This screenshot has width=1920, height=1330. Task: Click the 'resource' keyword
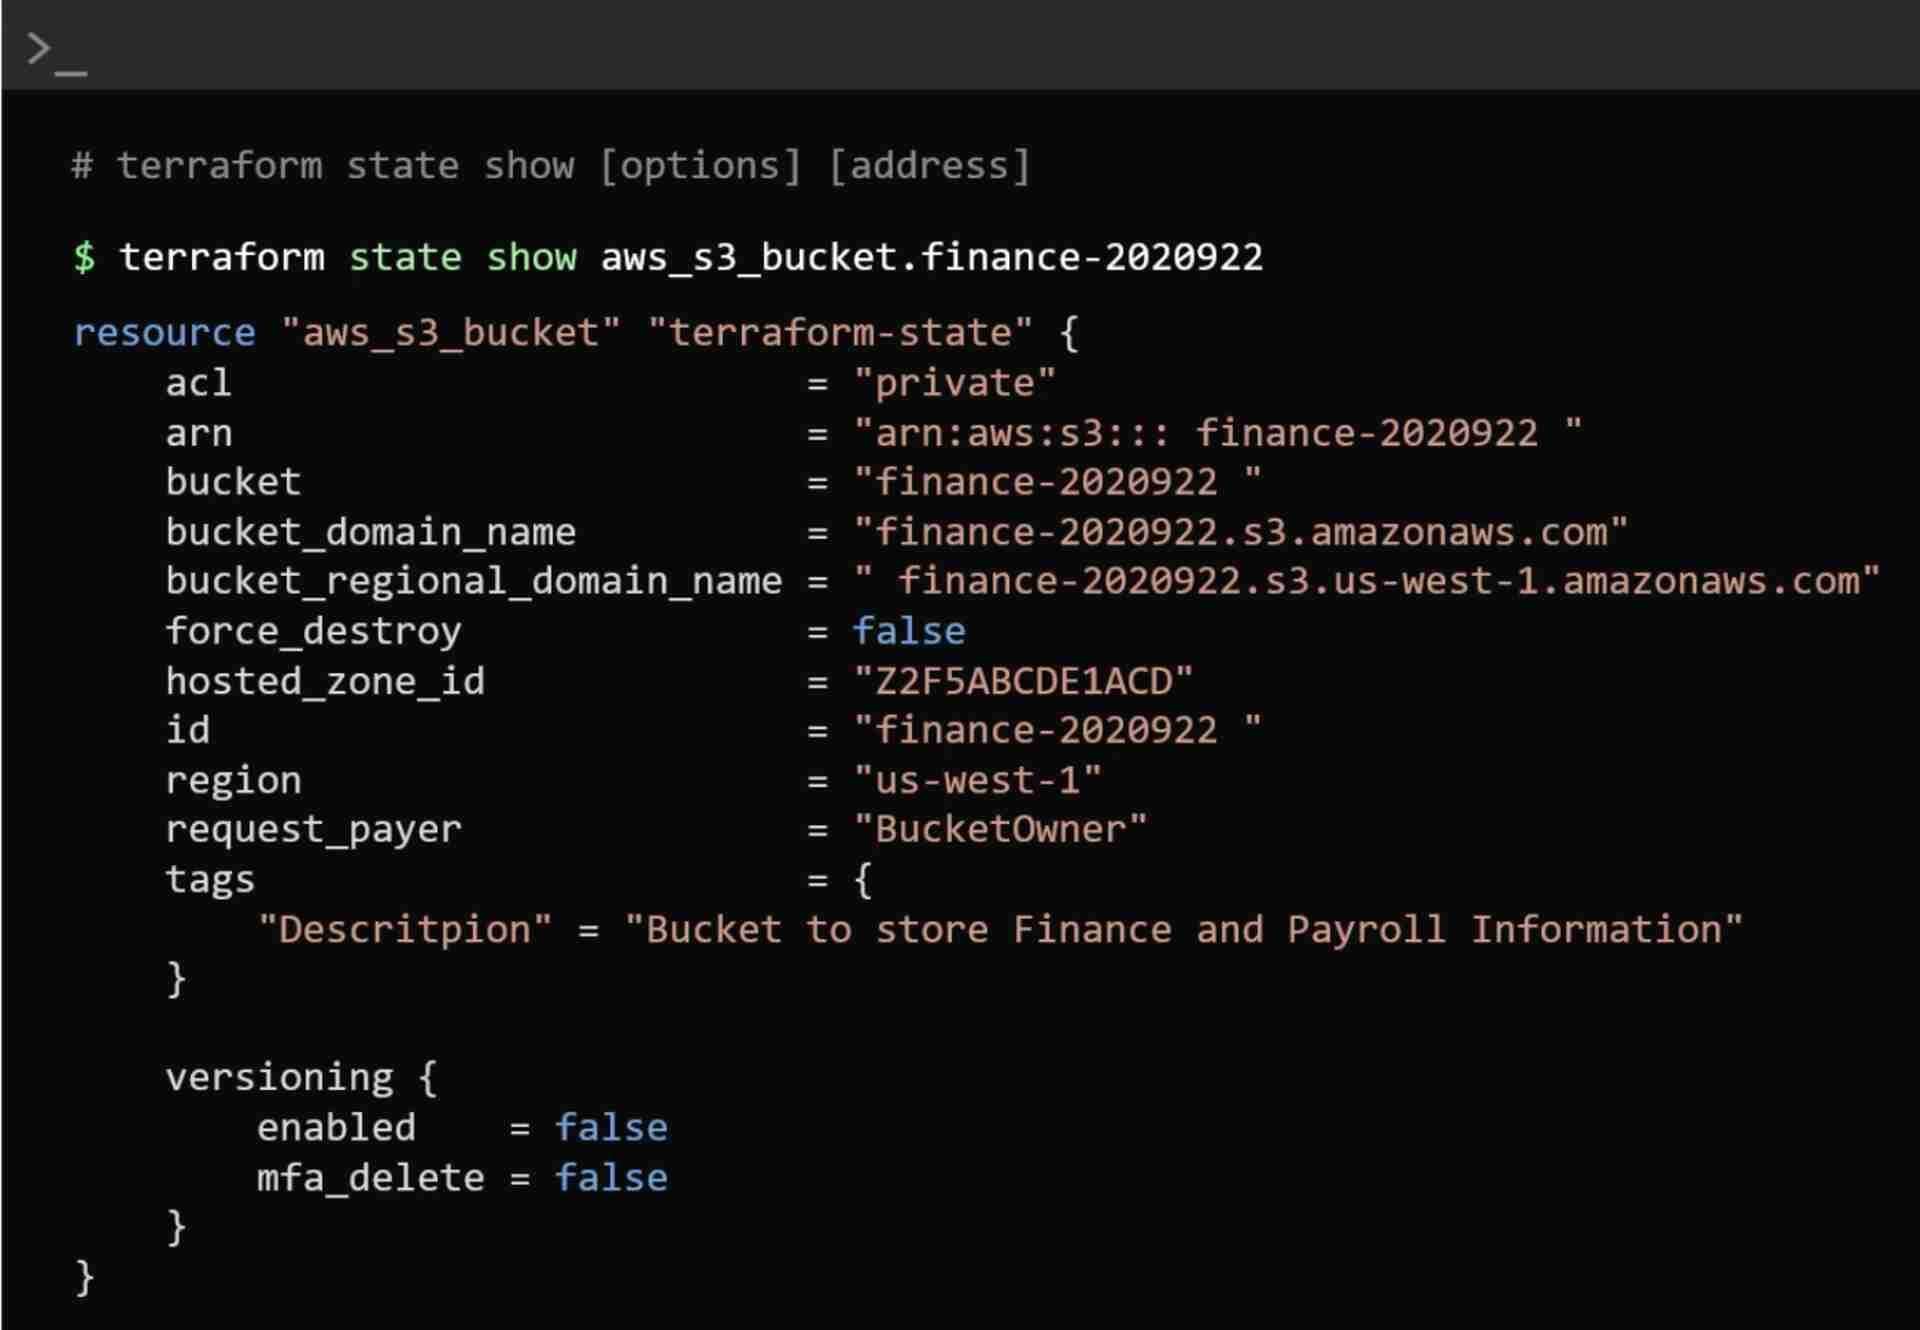tap(165, 333)
